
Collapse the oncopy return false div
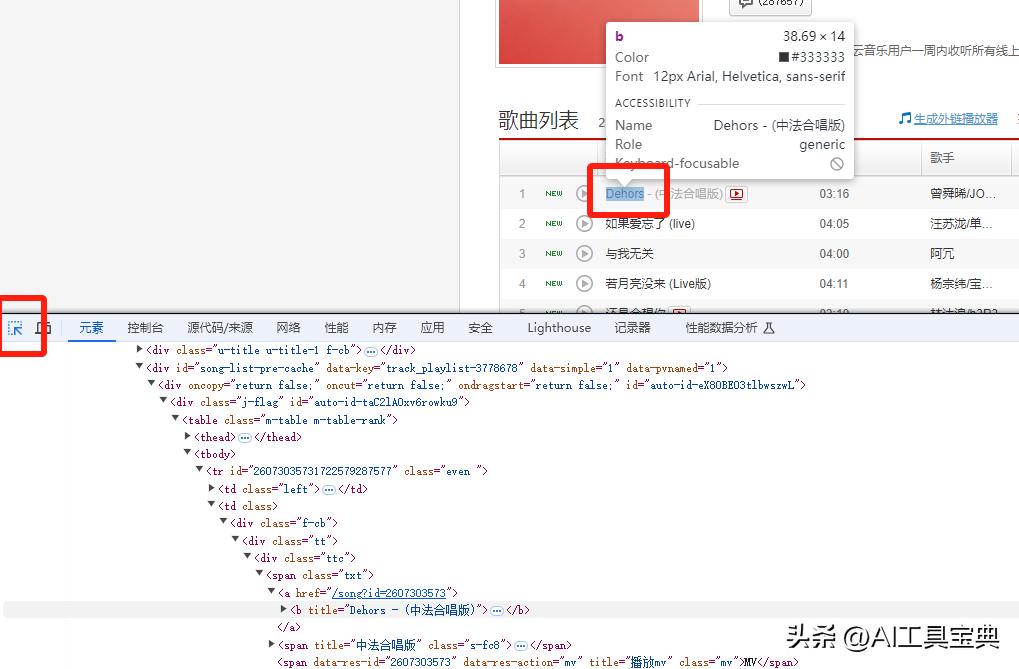pyautogui.click(x=151, y=384)
